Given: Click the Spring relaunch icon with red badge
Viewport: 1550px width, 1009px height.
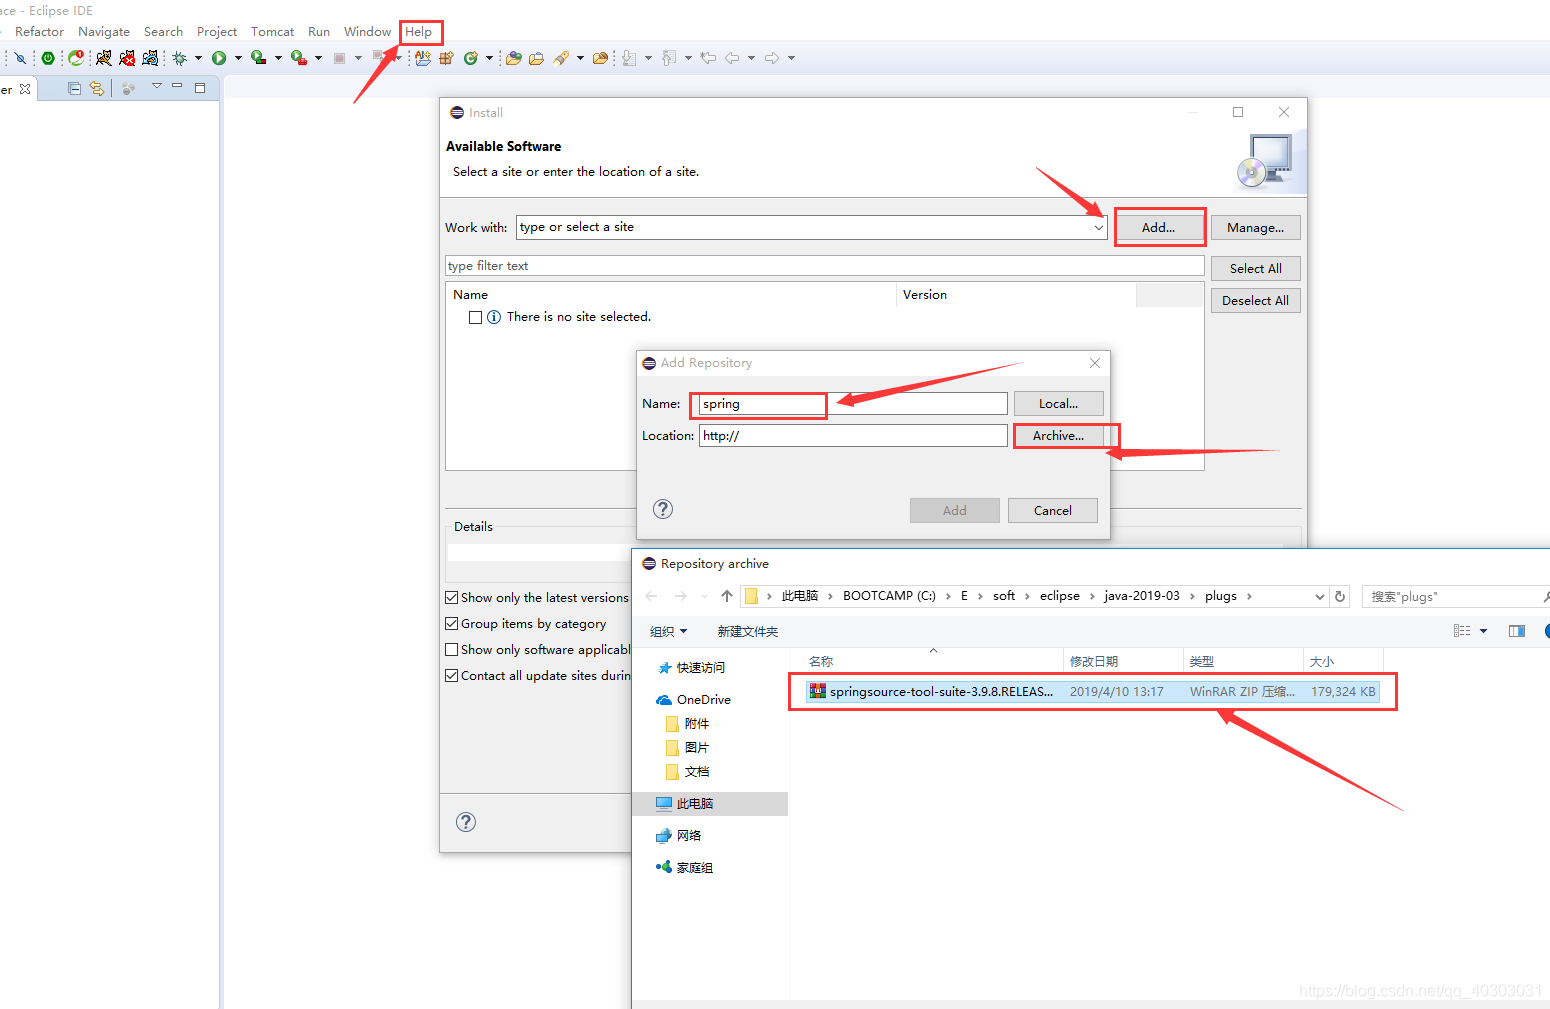Looking at the screenshot, I should click(76, 58).
